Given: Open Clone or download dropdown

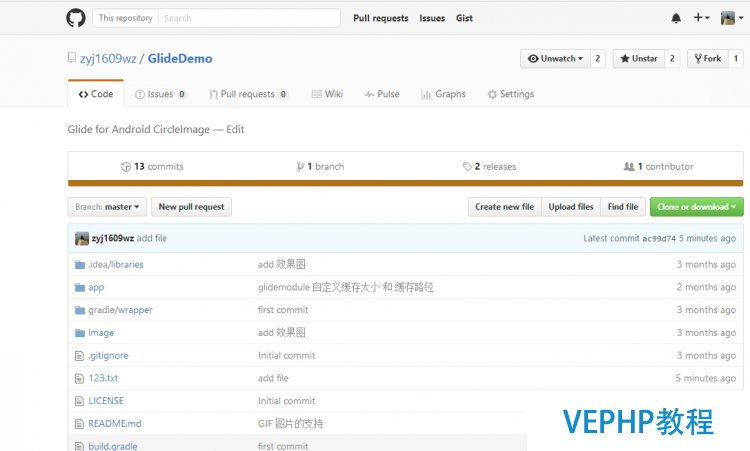Looking at the screenshot, I should coord(696,207).
